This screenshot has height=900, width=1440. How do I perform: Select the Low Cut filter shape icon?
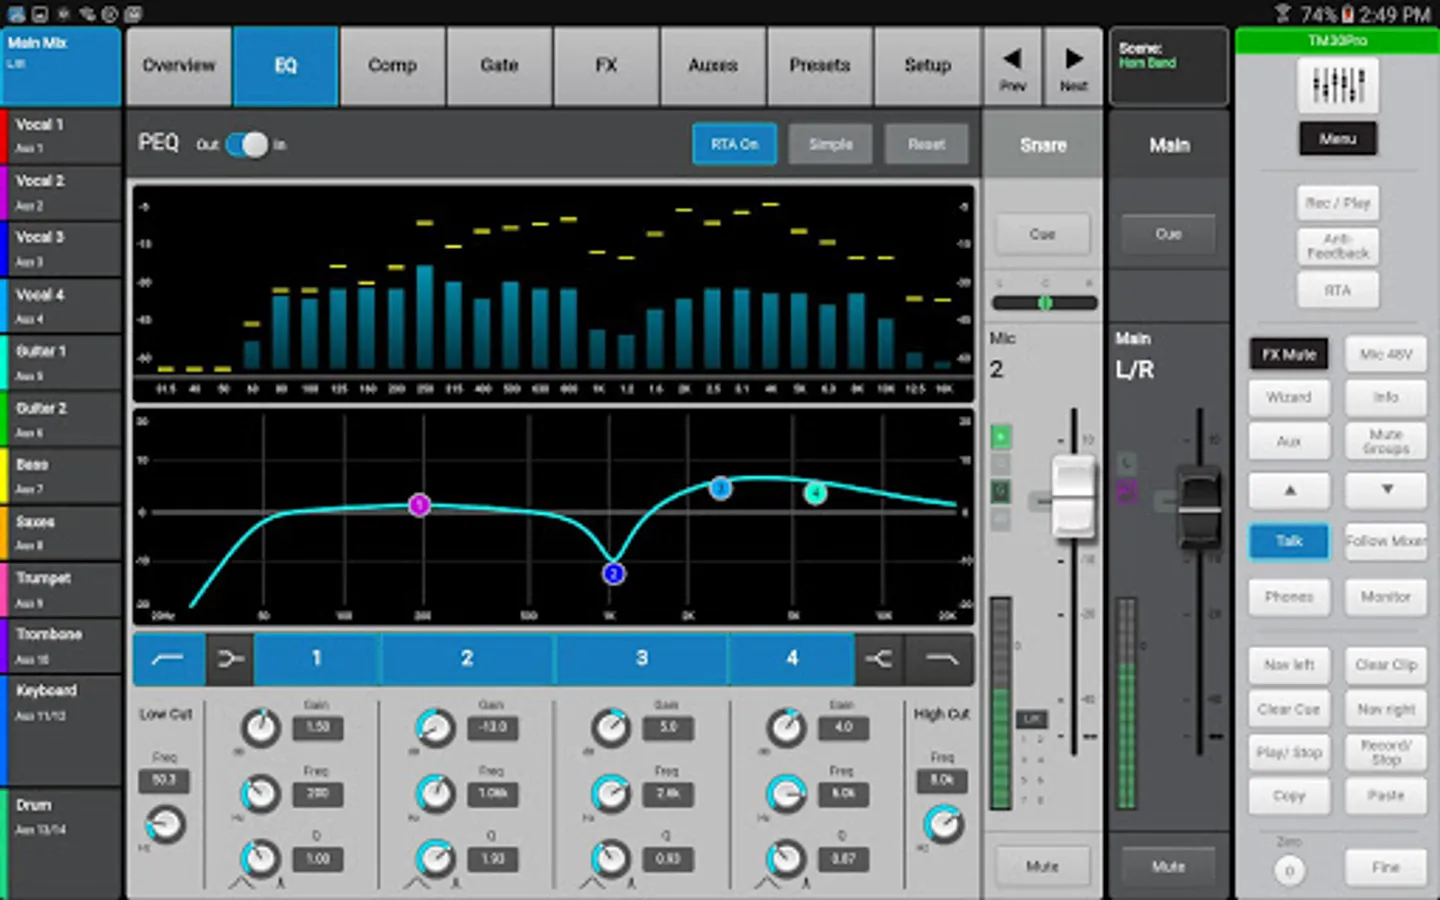point(168,658)
